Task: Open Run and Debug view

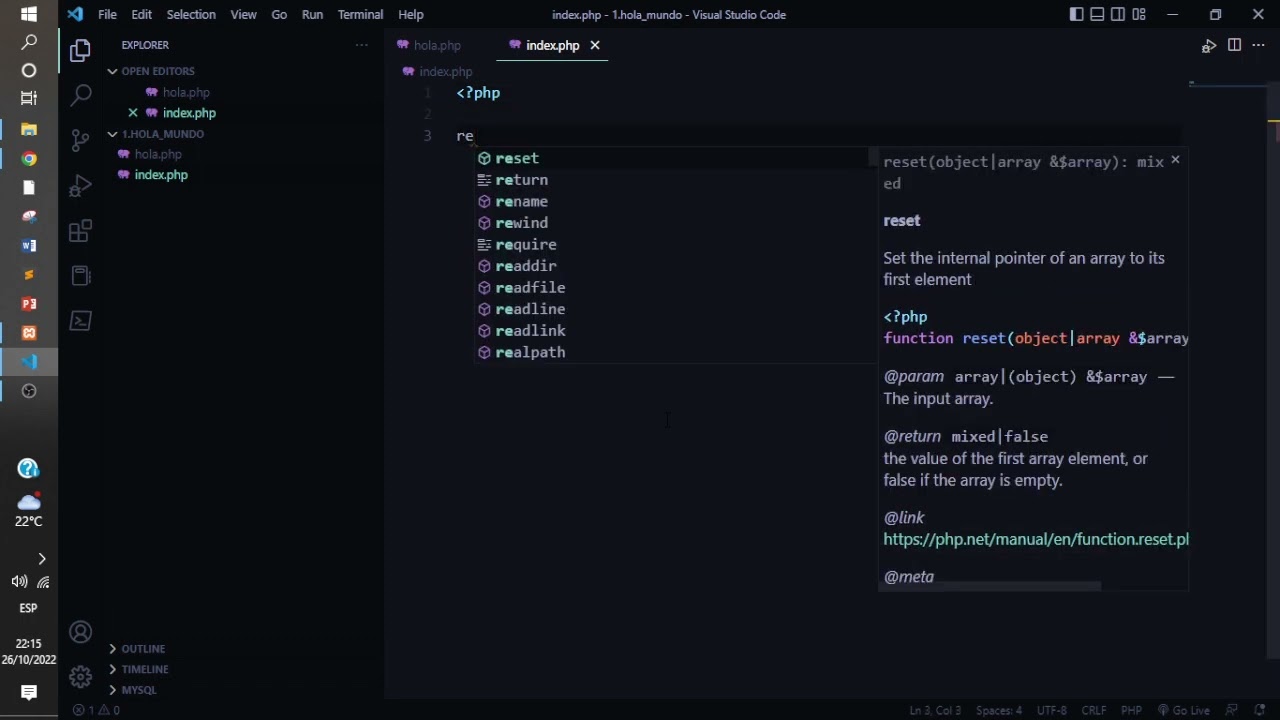Action: (81, 186)
